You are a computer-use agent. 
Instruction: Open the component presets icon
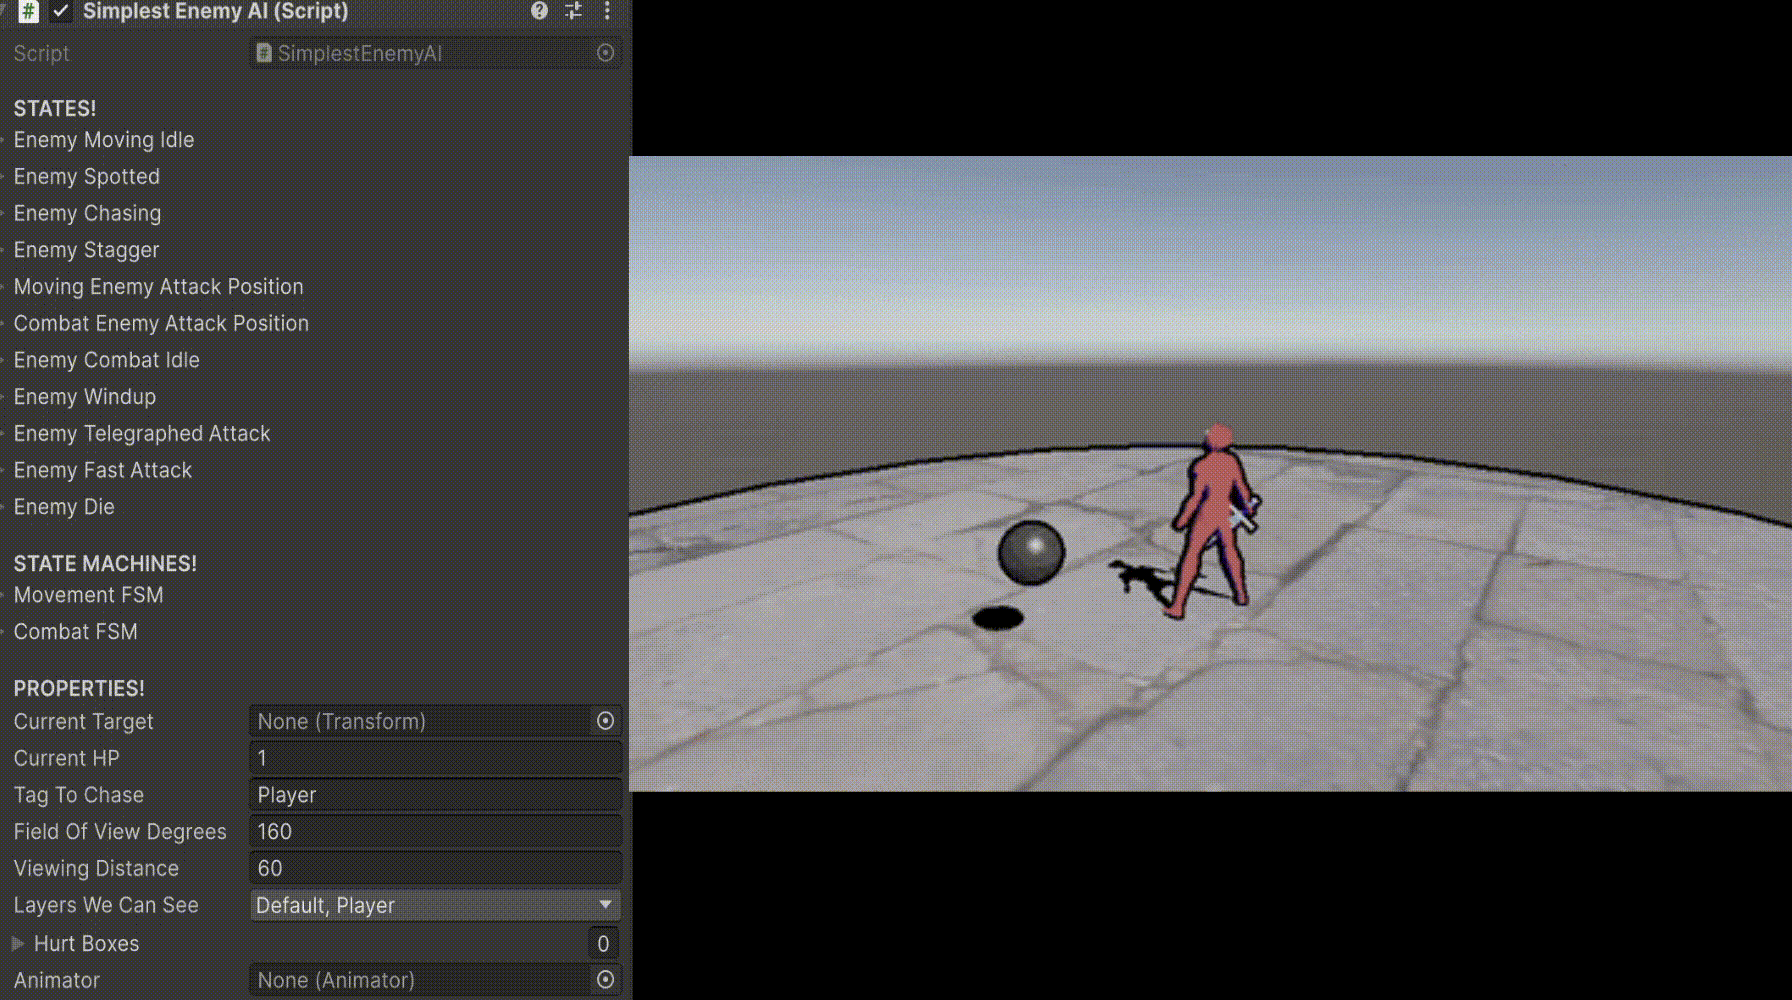point(573,11)
